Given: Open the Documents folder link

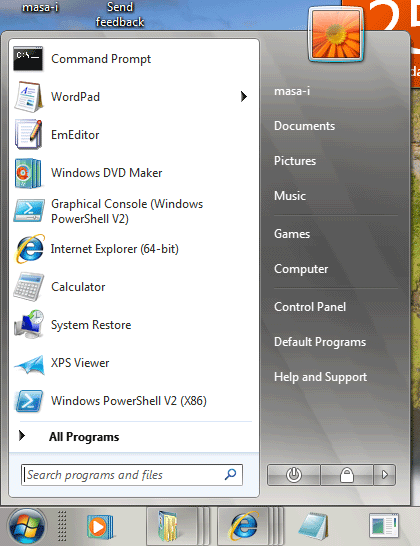Looking at the screenshot, I should [x=304, y=126].
